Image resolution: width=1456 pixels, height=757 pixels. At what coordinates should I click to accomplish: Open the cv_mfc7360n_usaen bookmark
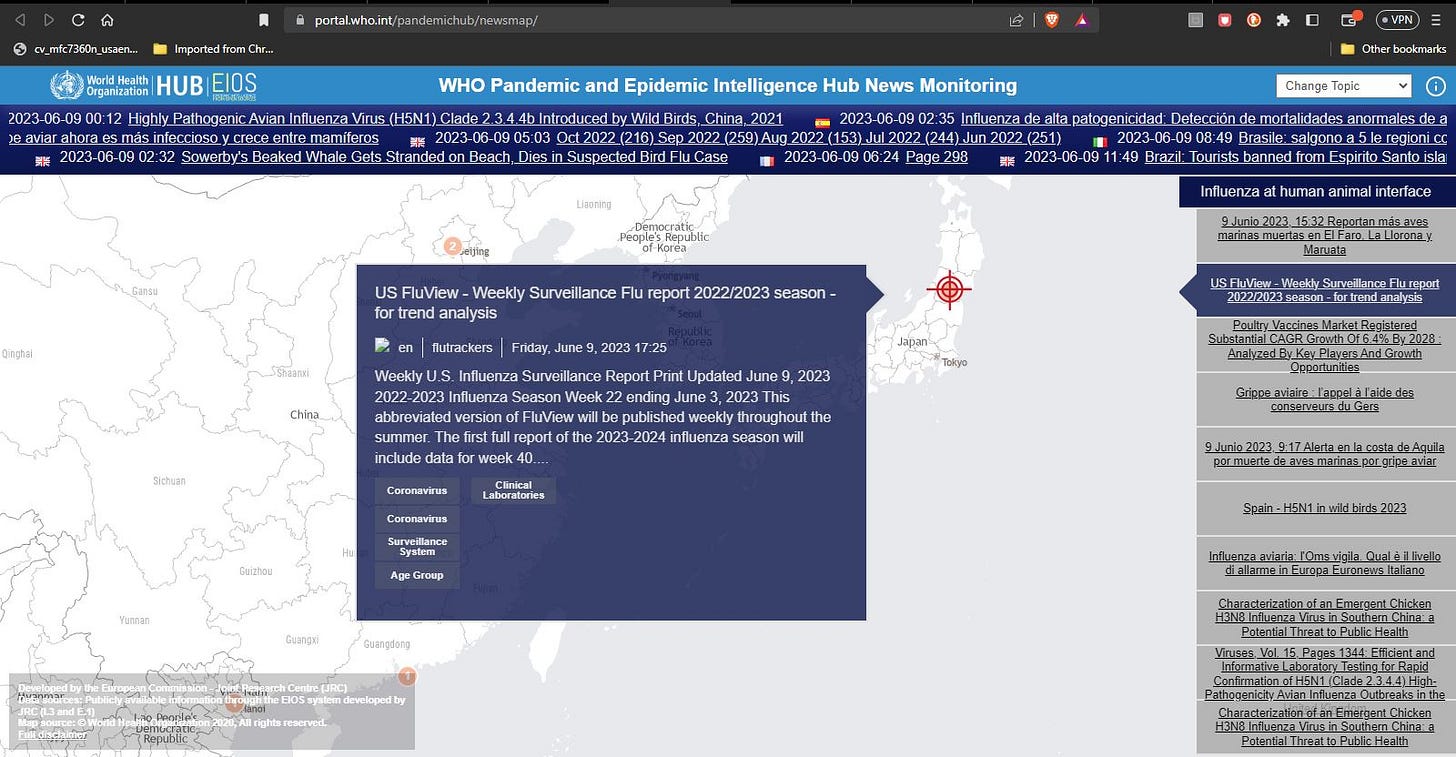(75, 48)
